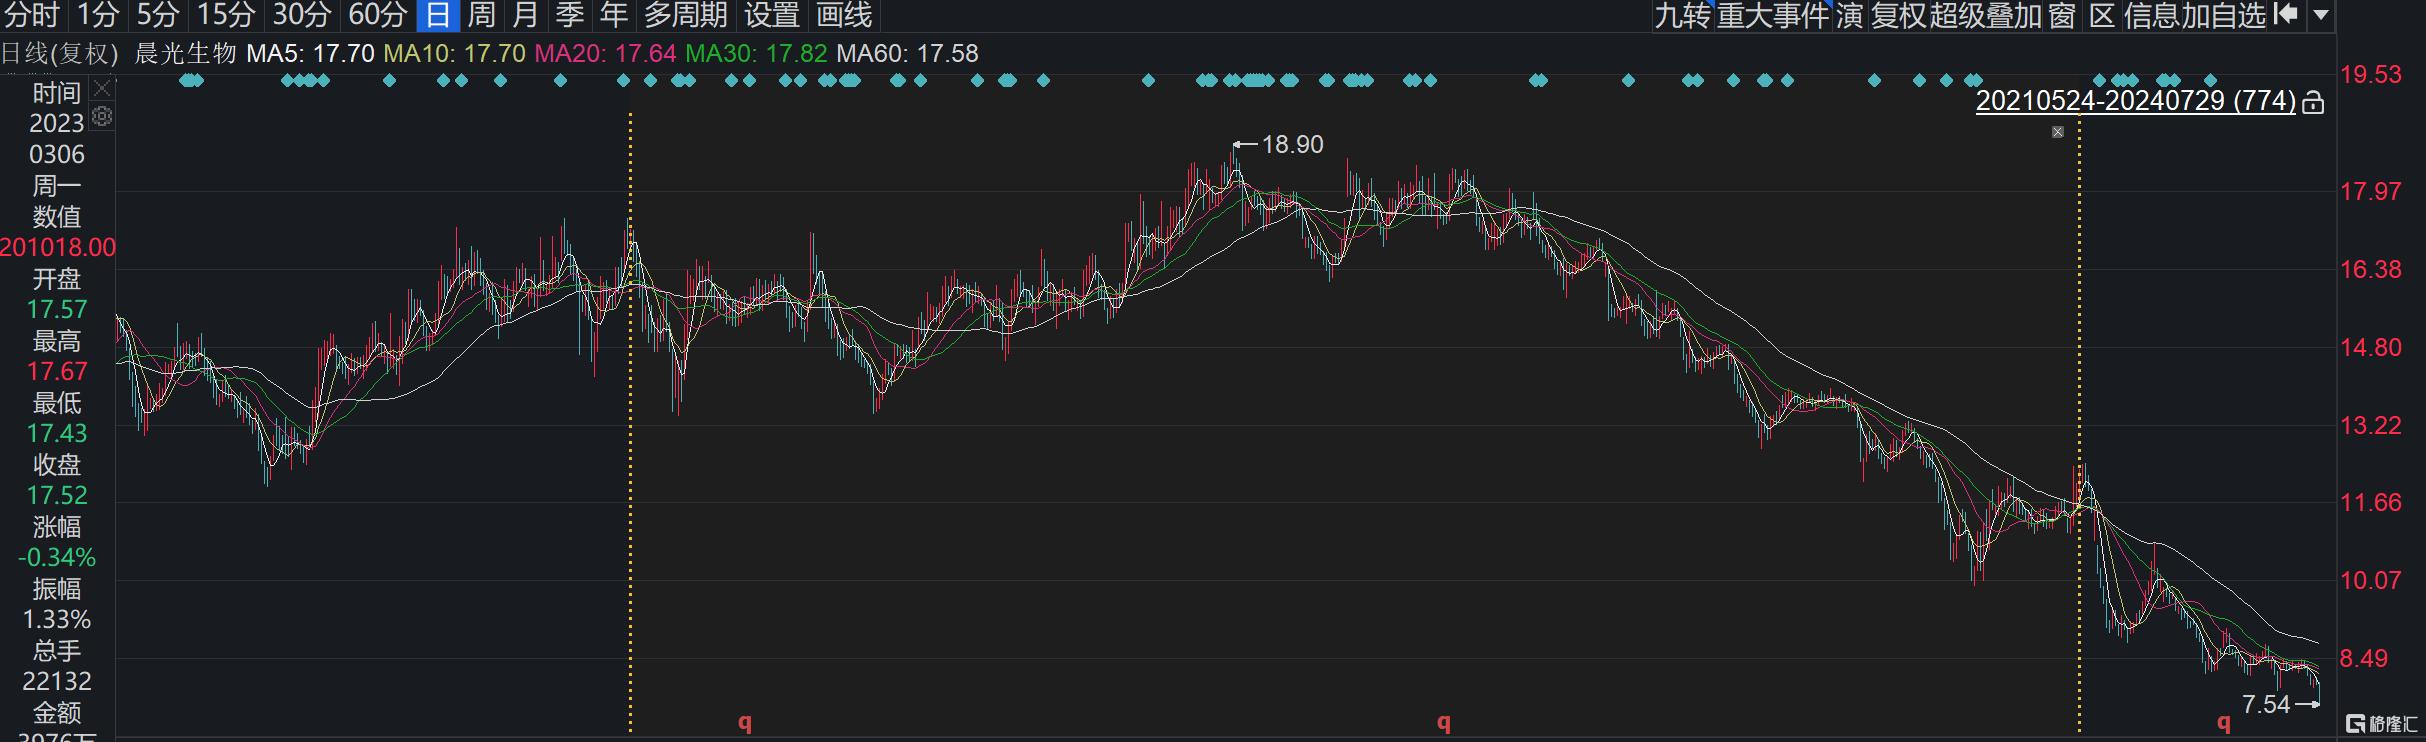The image size is (2426, 742).
Task: Click the 日线(复权) chart title label
Action: 60,53
